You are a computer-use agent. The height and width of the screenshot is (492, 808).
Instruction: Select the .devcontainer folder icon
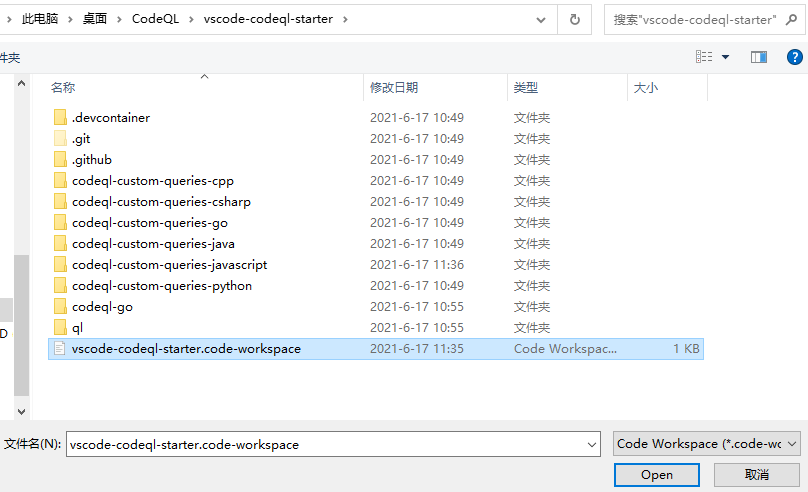(60, 117)
